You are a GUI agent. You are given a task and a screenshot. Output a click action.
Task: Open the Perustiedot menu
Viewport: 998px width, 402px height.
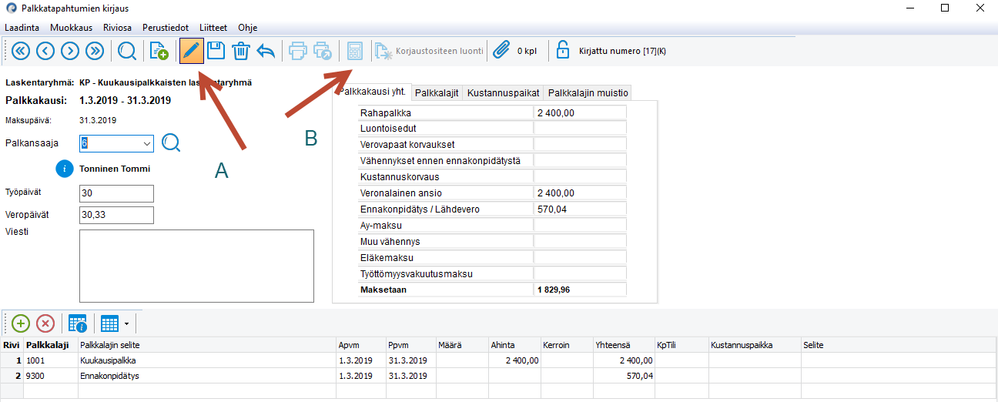165,28
